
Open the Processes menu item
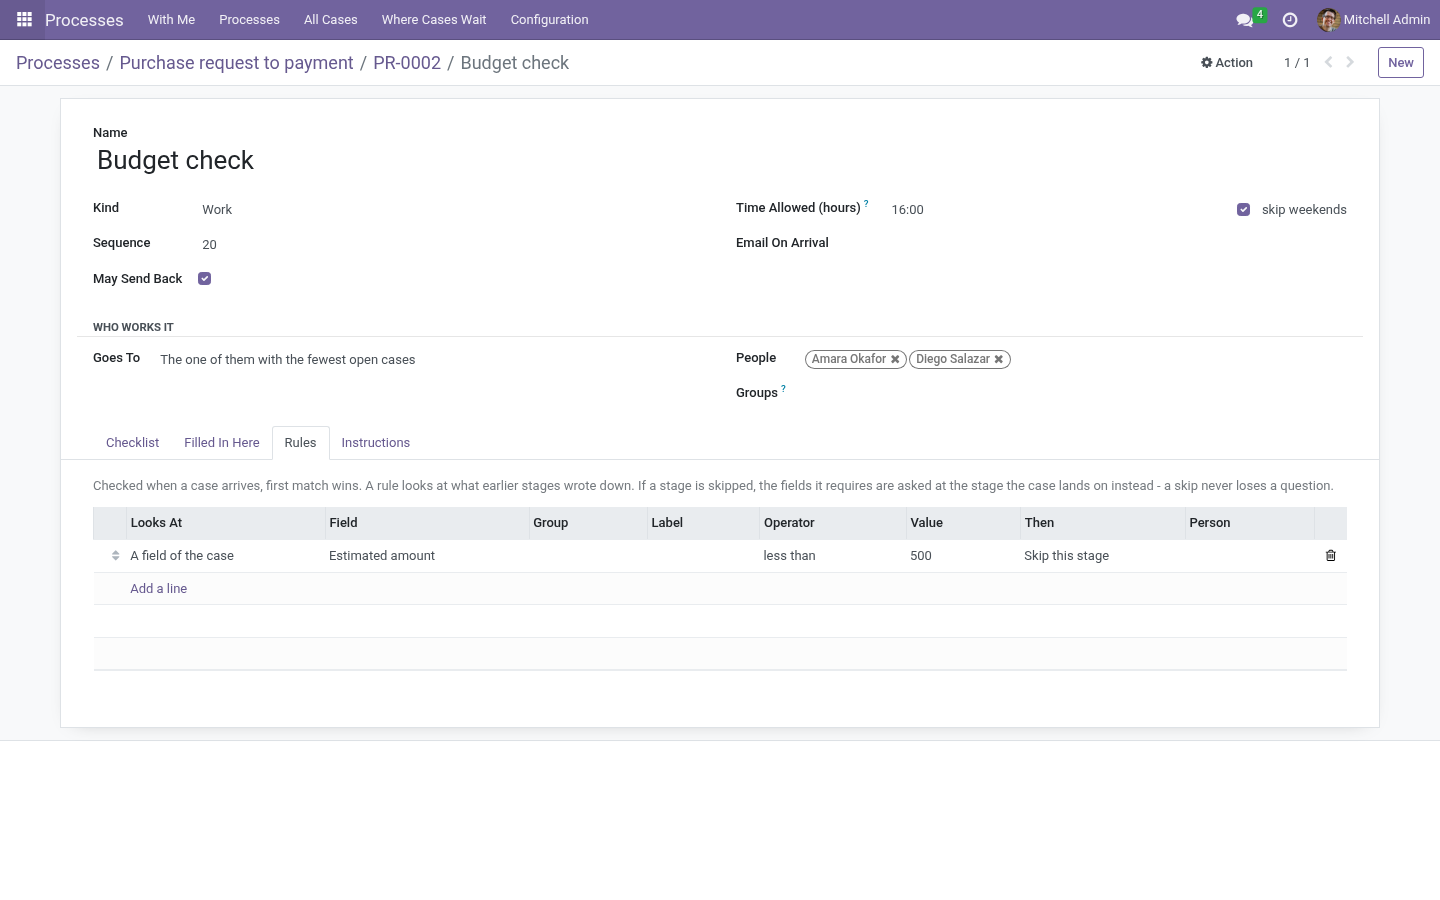[249, 20]
